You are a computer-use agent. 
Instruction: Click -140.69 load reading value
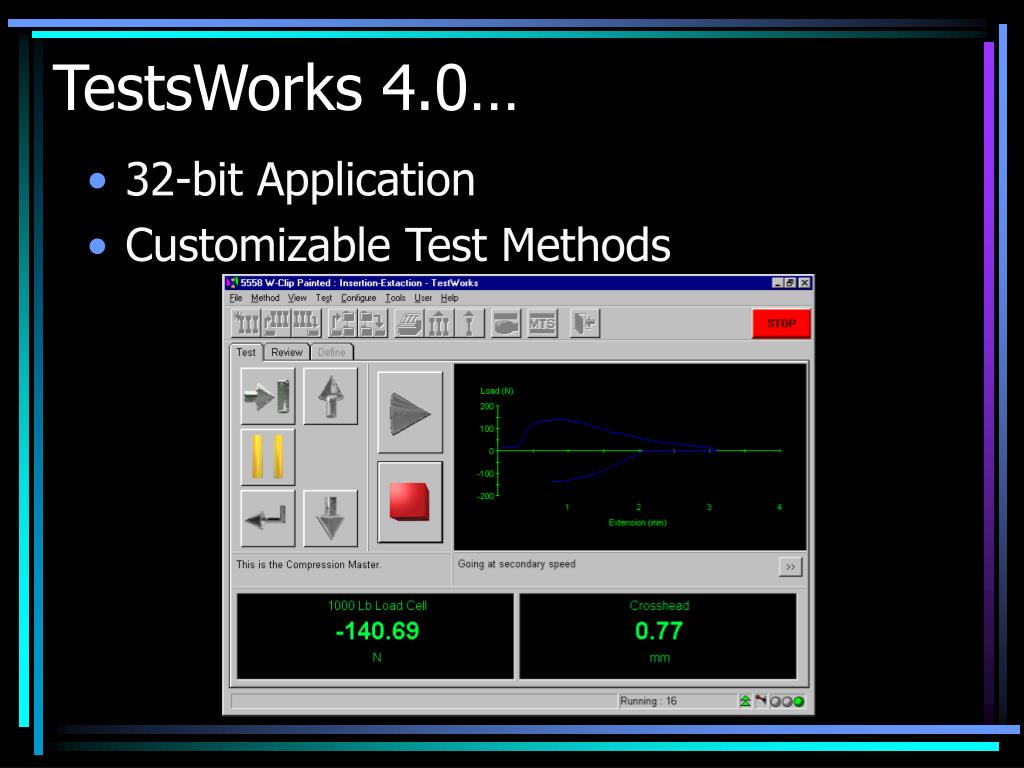[377, 631]
